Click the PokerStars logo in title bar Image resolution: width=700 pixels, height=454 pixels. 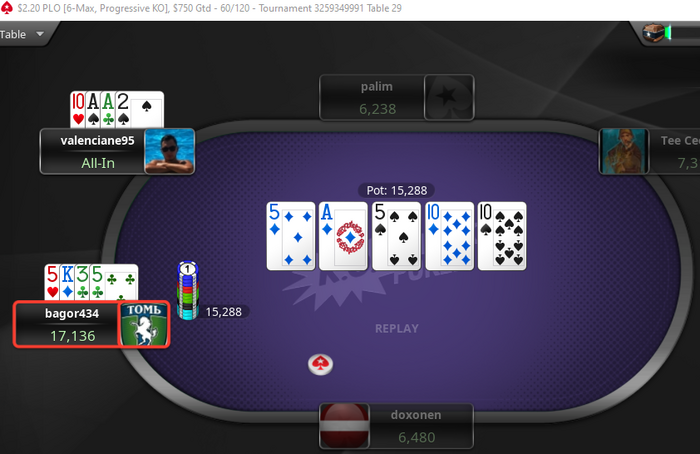[x=6, y=8]
